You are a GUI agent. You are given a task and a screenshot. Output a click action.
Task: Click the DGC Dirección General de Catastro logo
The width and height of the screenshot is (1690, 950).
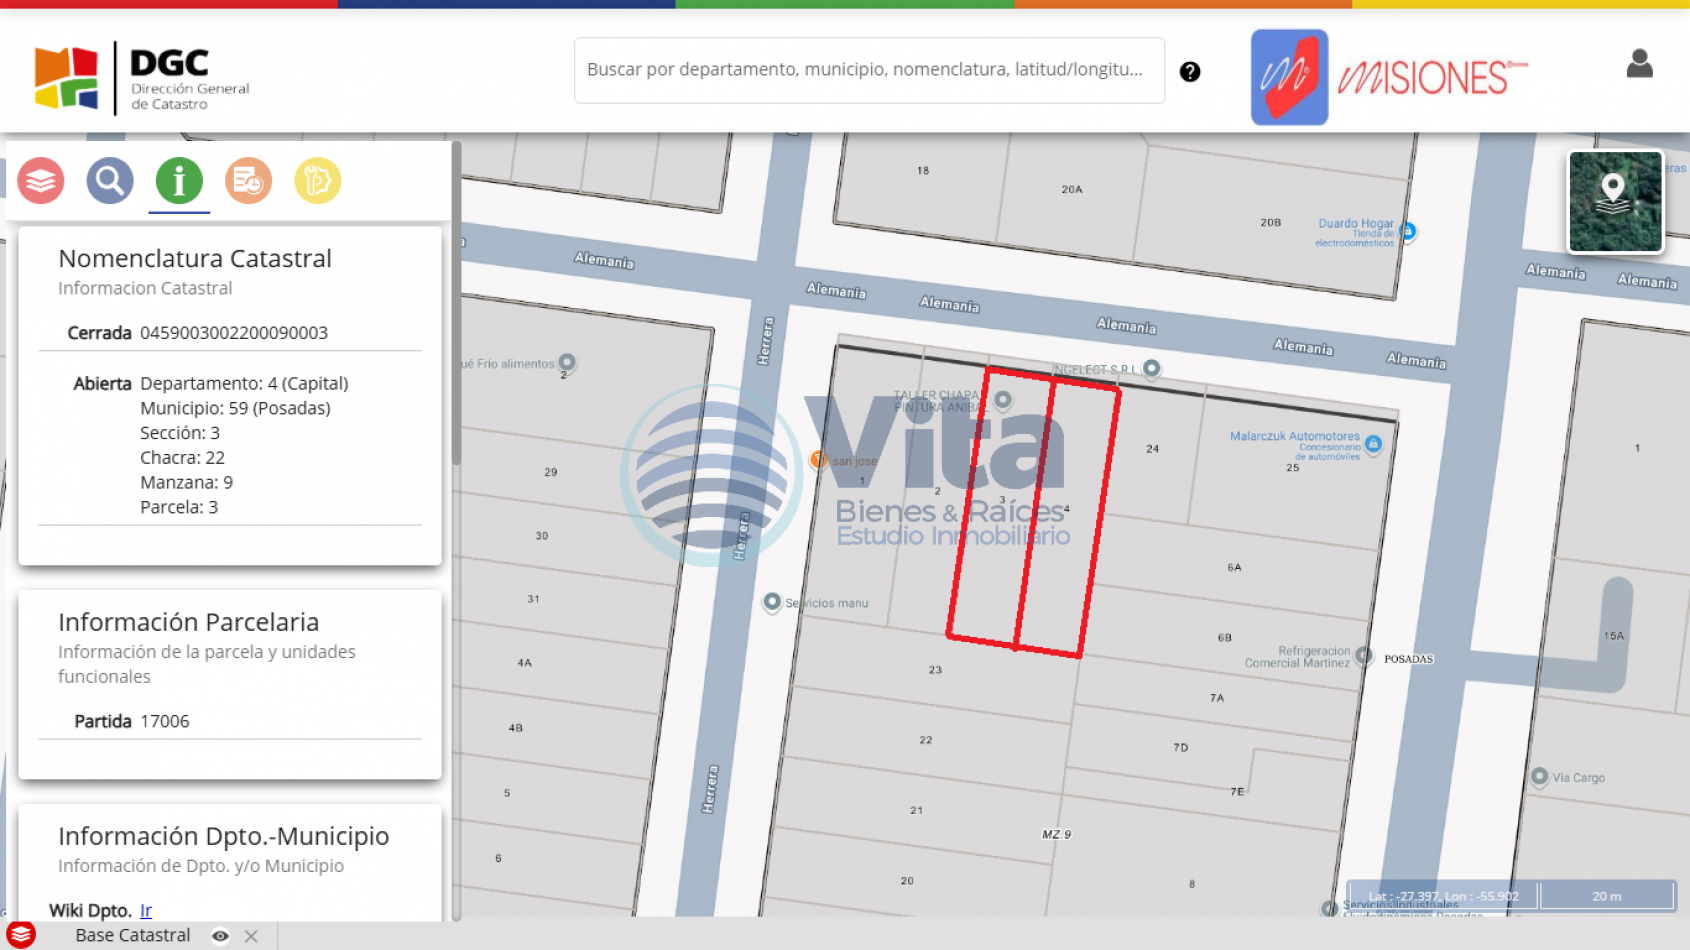(x=141, y=78)
